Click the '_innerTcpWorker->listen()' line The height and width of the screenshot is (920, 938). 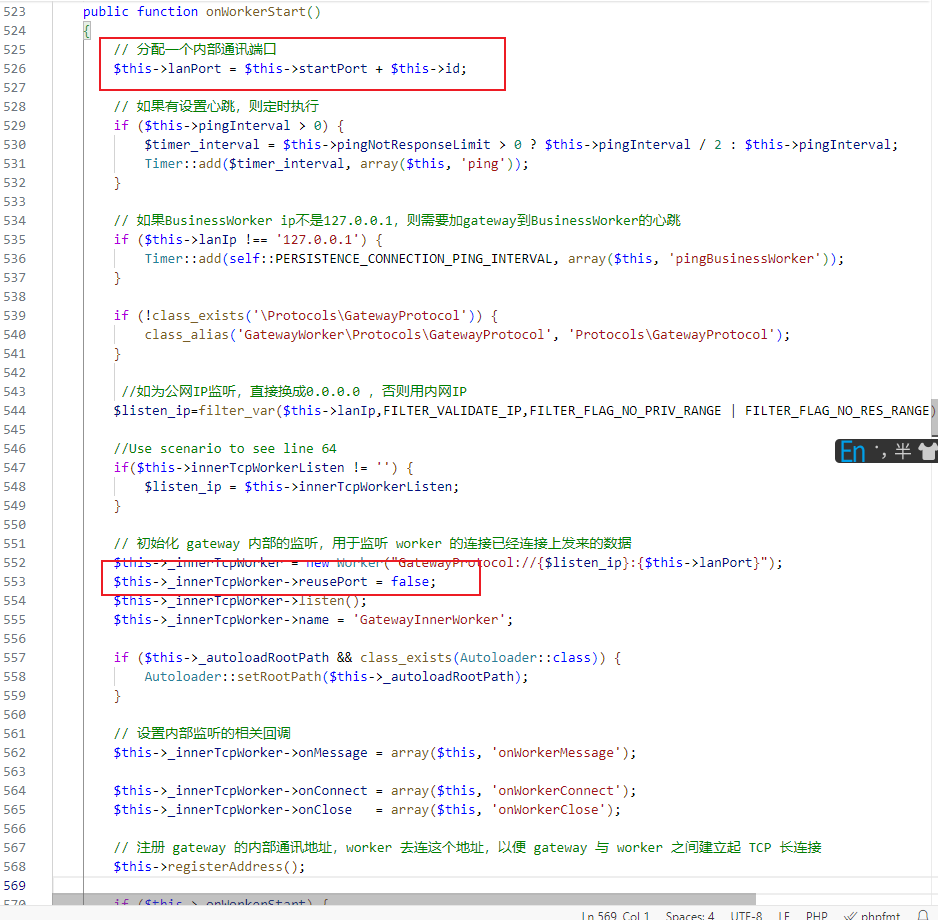pos(240,601)
